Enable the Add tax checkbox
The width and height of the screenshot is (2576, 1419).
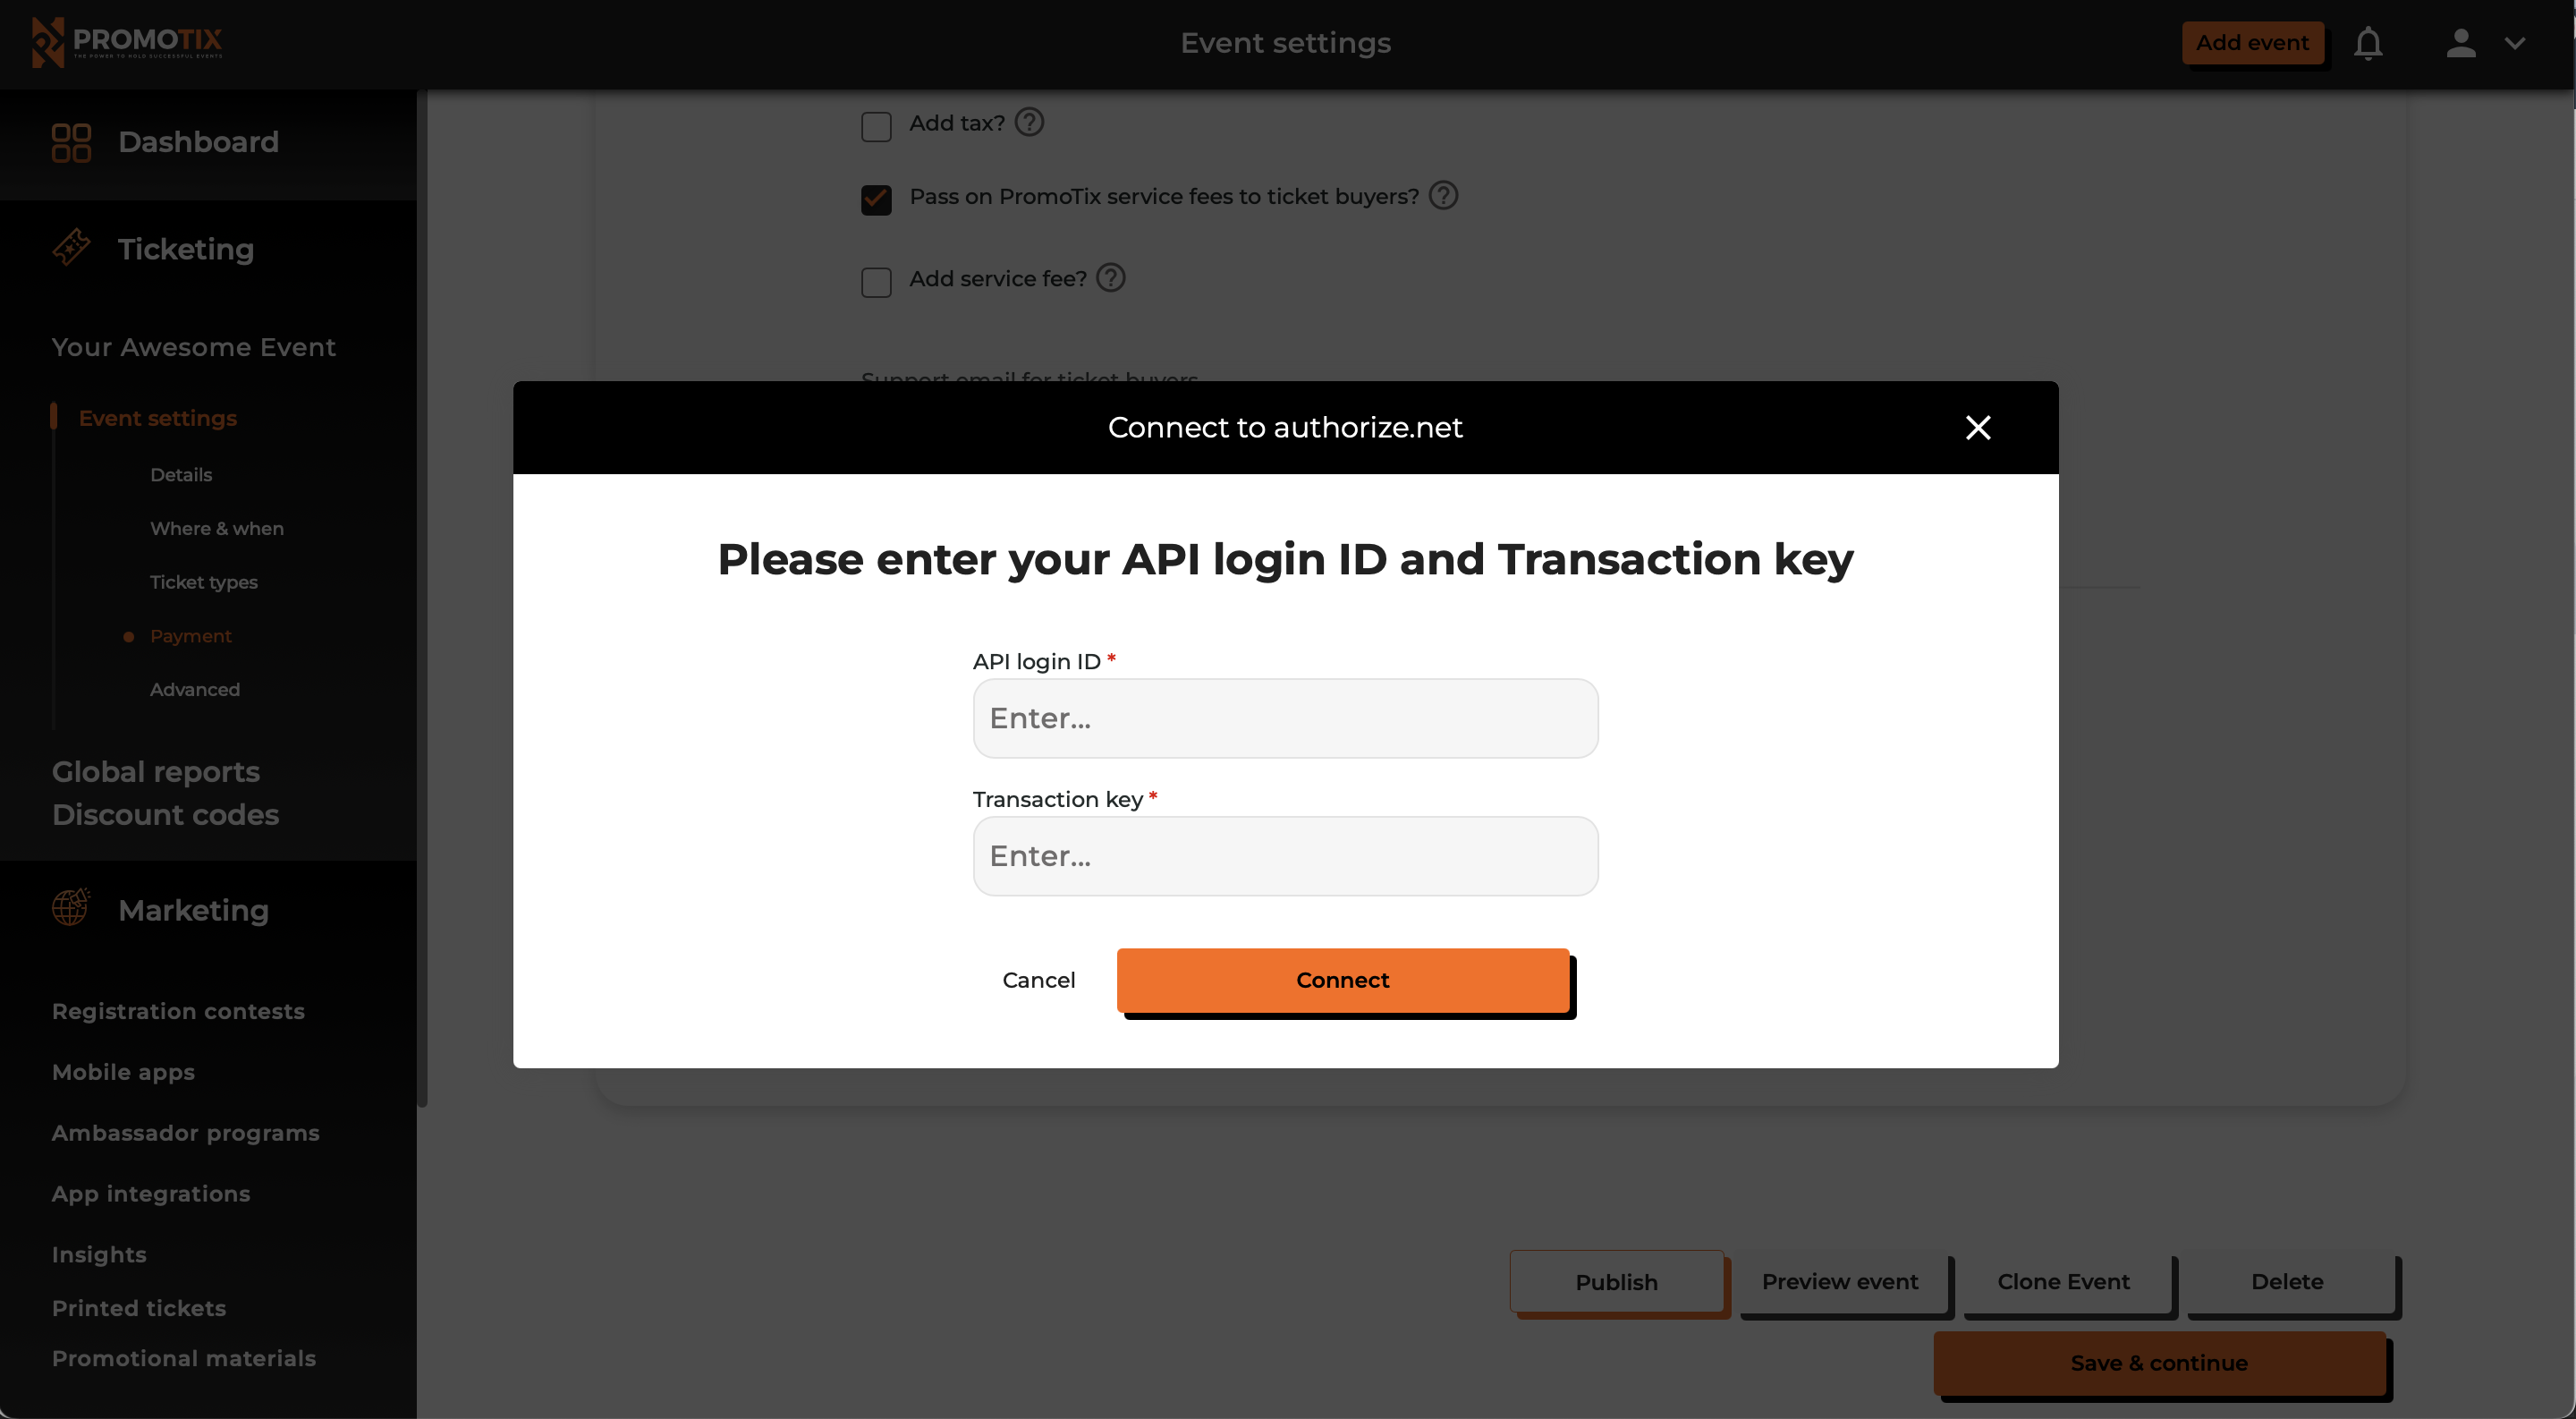point(876,126)
